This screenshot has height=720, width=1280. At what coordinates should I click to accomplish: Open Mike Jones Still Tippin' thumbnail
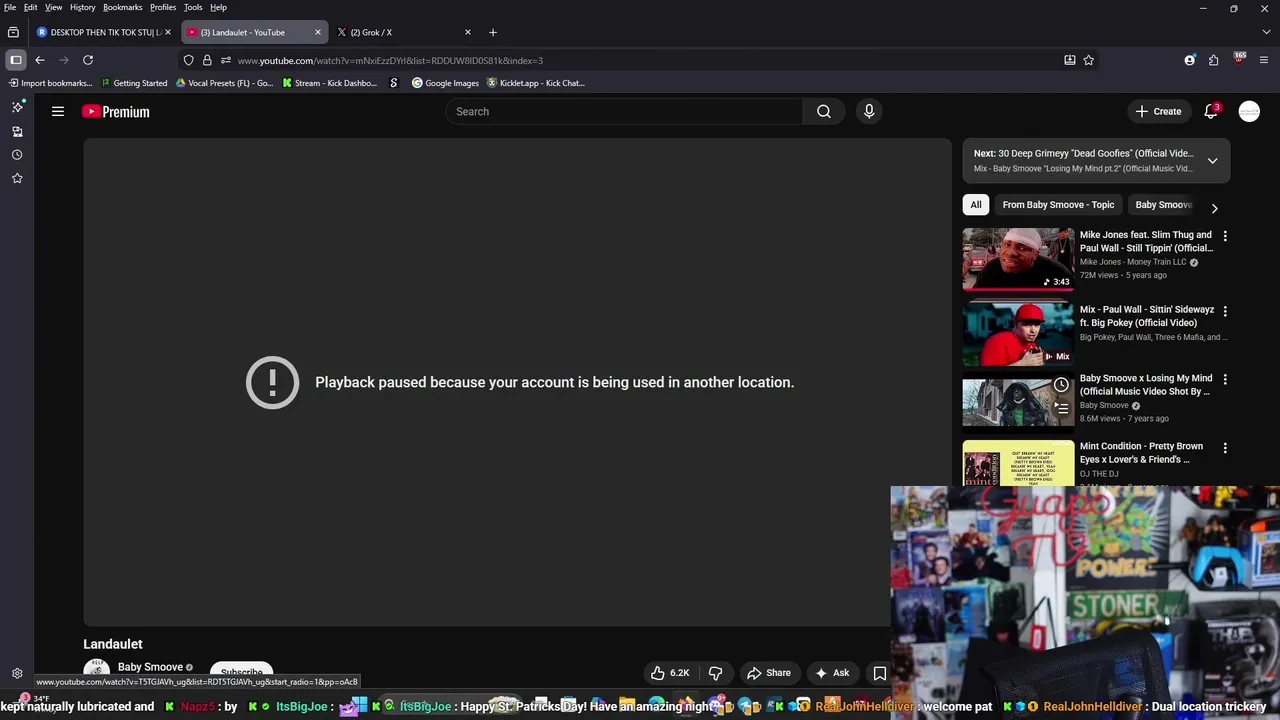click(1018, 259)
